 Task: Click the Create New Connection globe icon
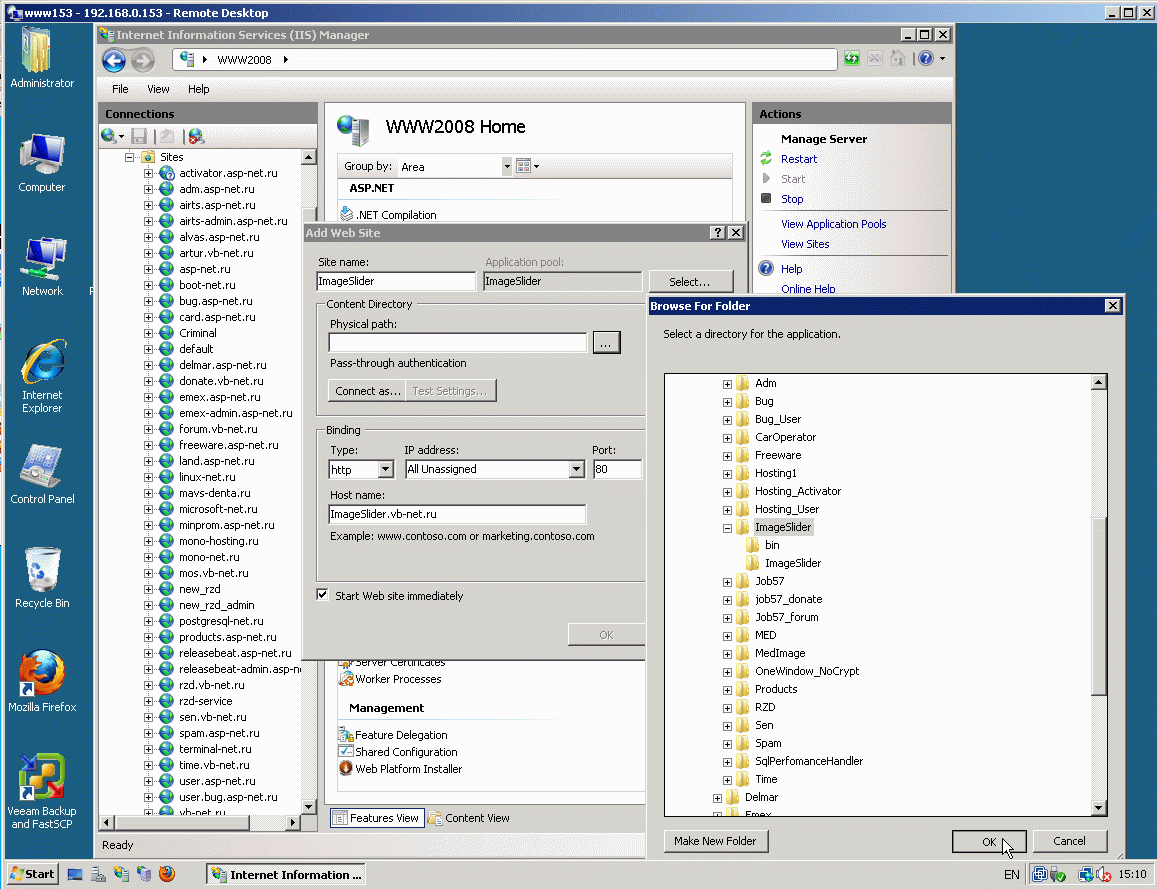coord(109,136)
